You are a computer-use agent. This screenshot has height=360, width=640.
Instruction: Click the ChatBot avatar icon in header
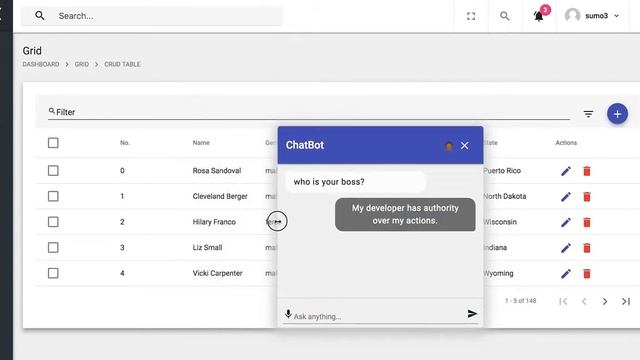pyautogui.click(x=449, y=146)
